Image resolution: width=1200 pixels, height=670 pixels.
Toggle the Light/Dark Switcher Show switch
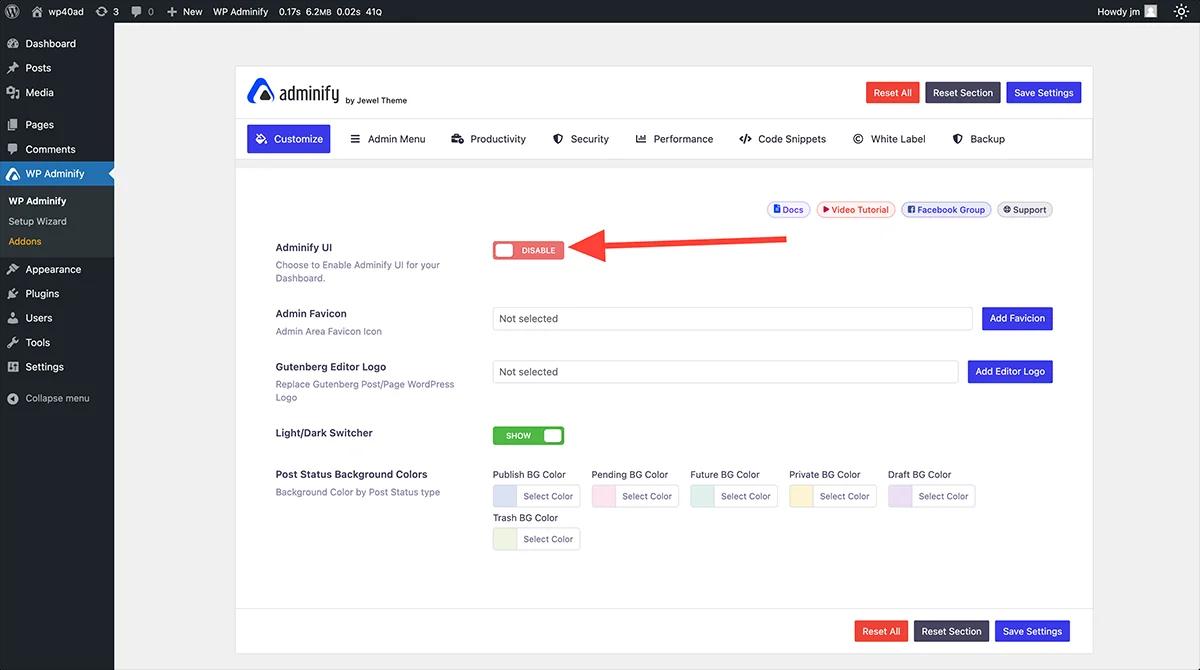[x=528, y=436]
